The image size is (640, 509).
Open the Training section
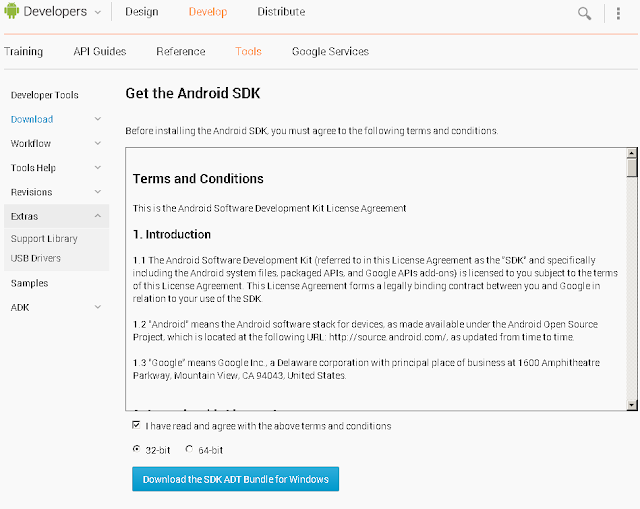pyautogui.click(x=24, y=51)
